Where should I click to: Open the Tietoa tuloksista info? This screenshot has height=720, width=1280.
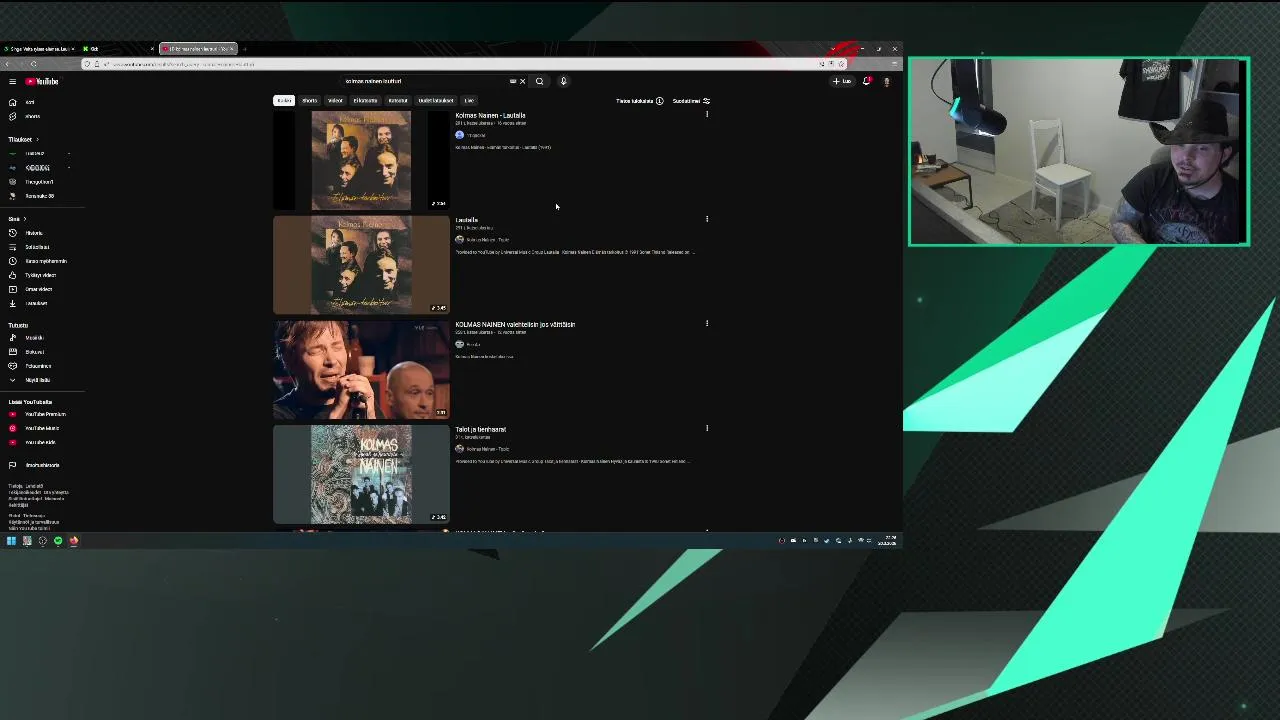click(639, 101)
